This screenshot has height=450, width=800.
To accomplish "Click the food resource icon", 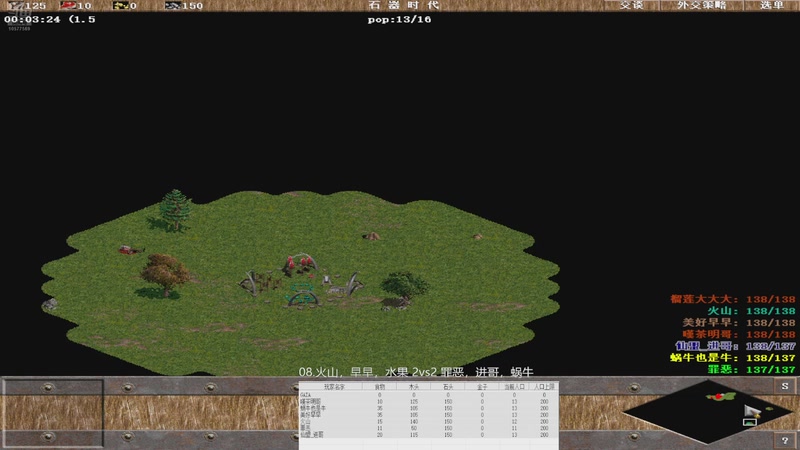I will pyautogui.click(x=68, y=6).
